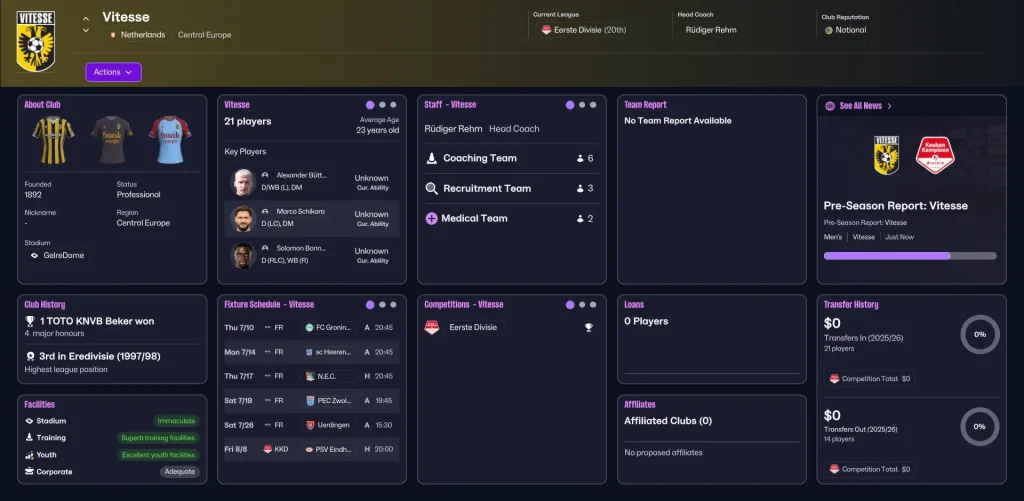1024x501 pixels.
Task: Click the Training facilities icon
Action: pos(29,438)
